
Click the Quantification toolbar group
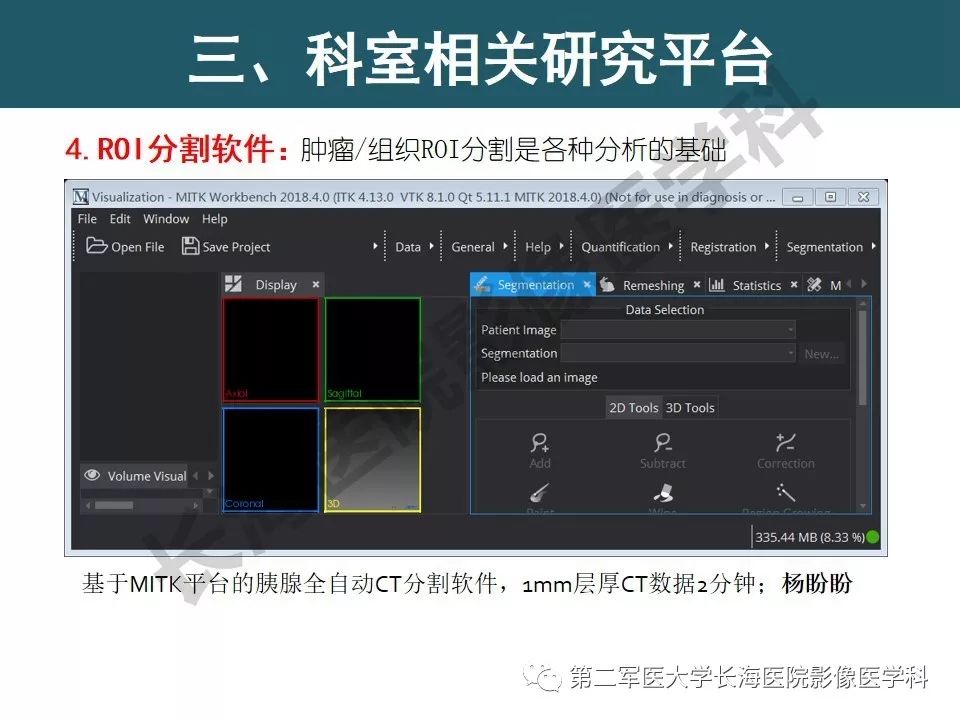[x=620, y=247]
